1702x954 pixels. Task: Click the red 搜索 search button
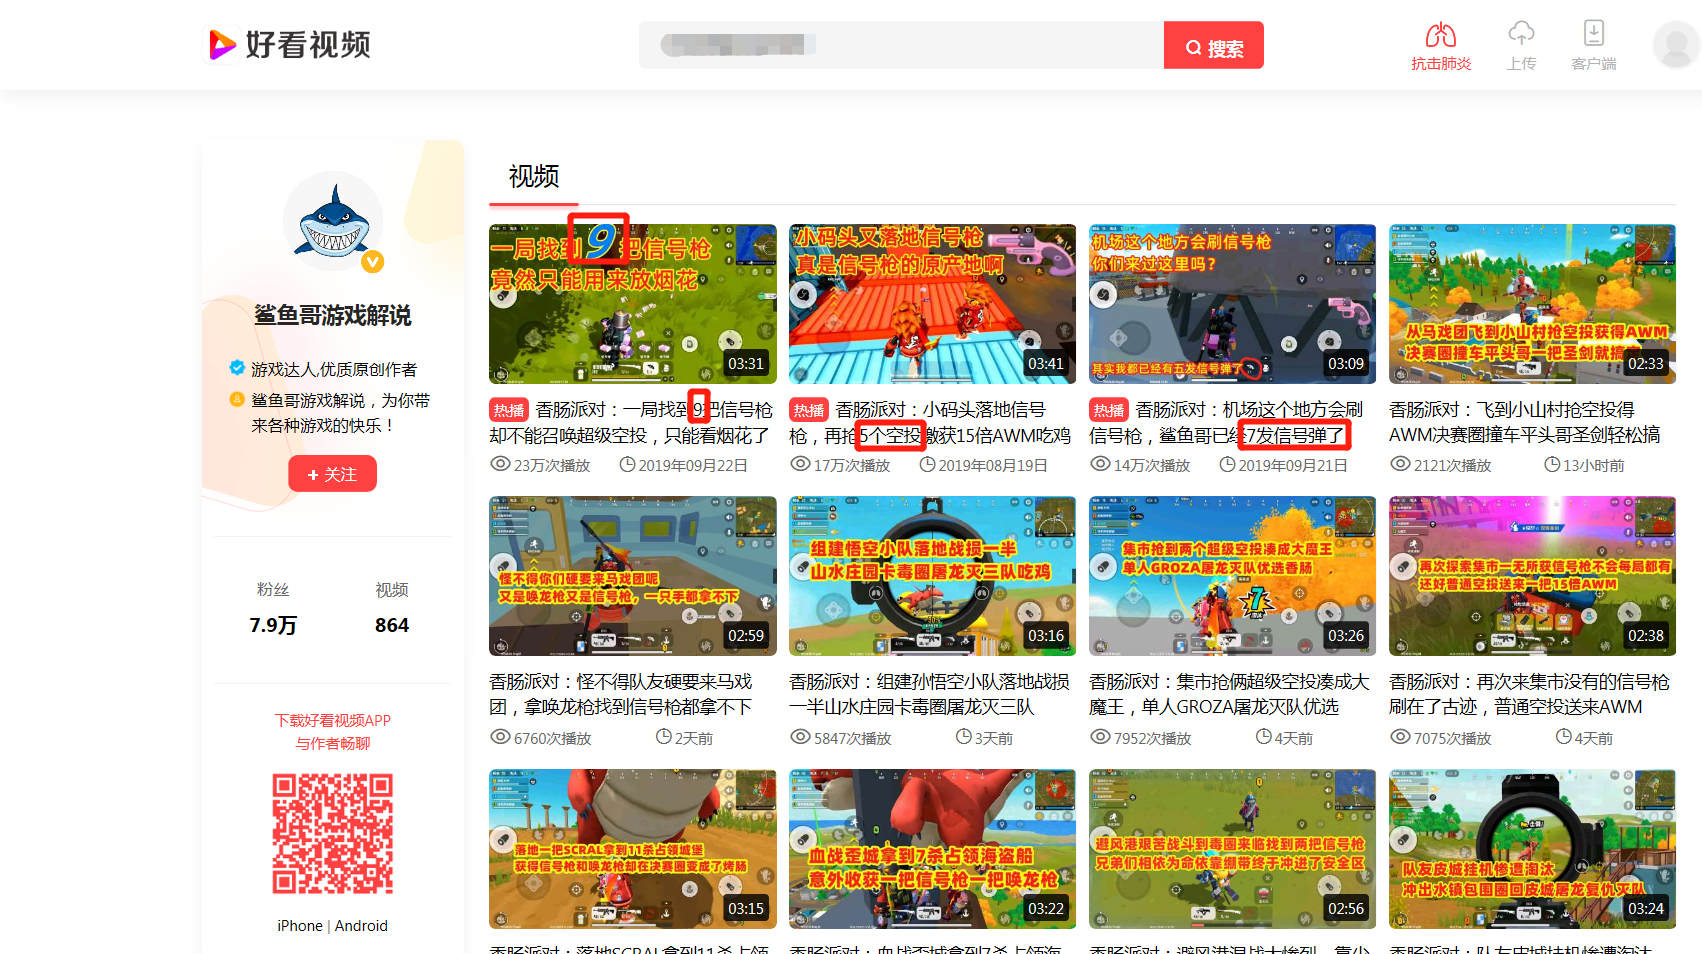1214,45
